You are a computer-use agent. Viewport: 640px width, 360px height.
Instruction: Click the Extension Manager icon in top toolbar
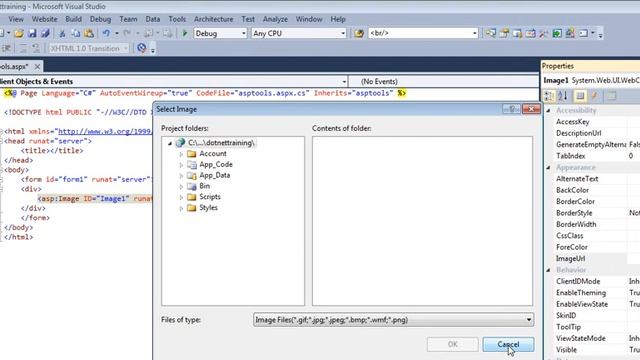(570, 33)
